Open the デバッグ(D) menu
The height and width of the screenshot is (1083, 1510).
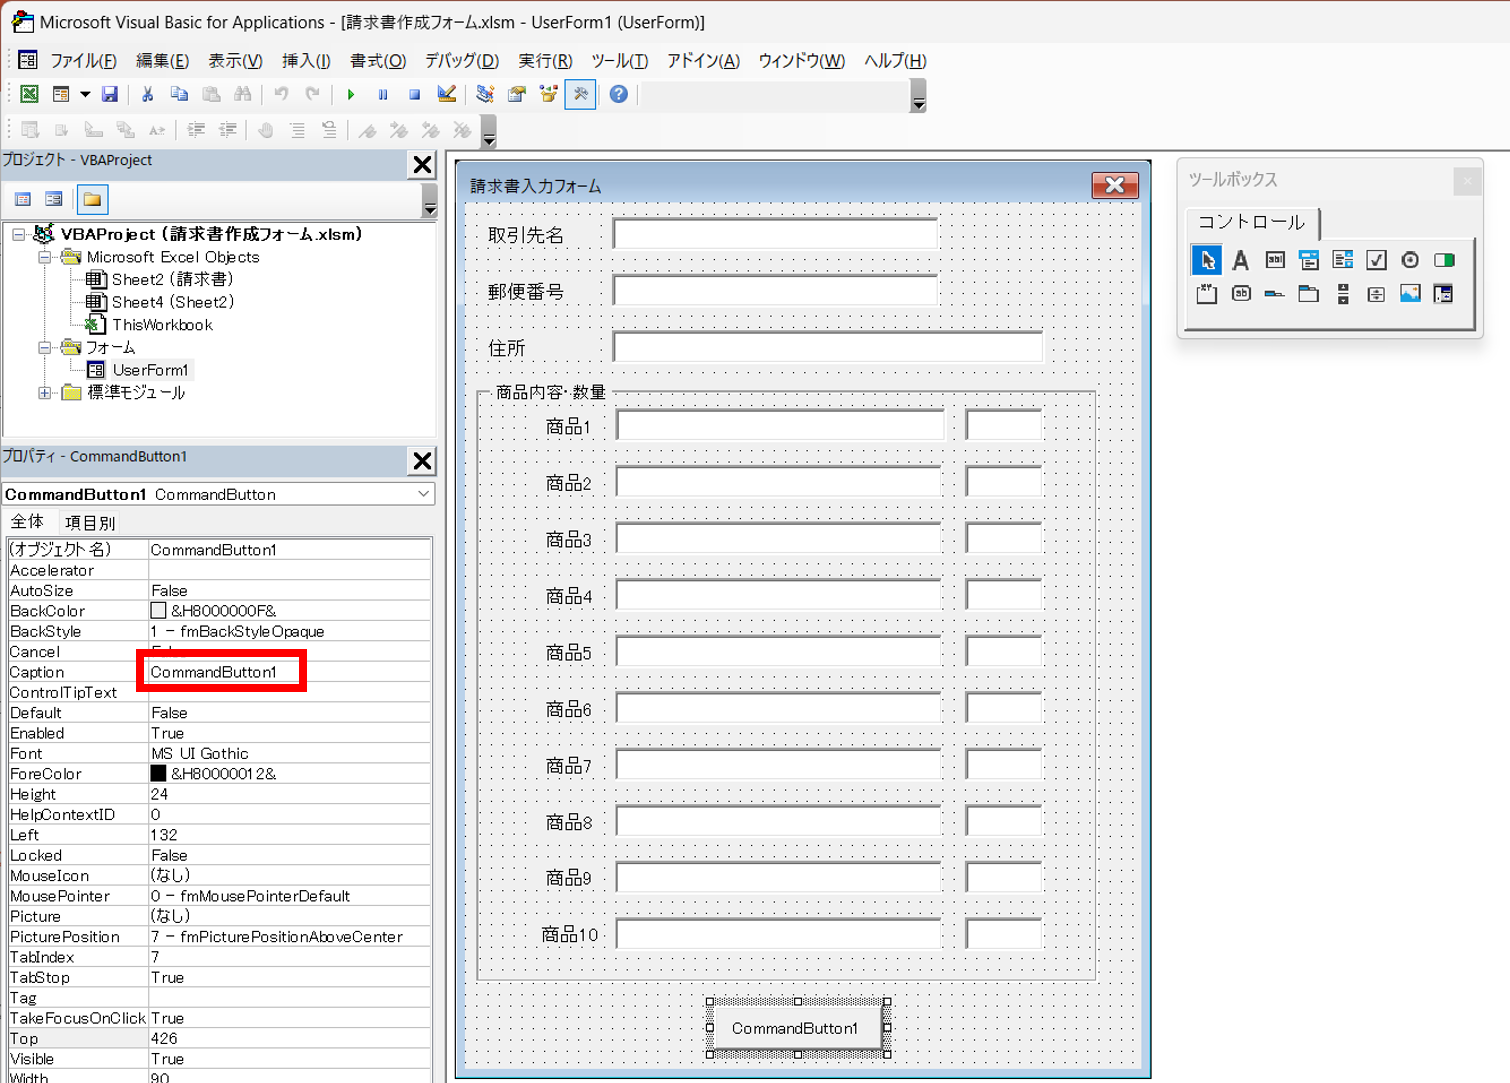[x=461, y=61]
